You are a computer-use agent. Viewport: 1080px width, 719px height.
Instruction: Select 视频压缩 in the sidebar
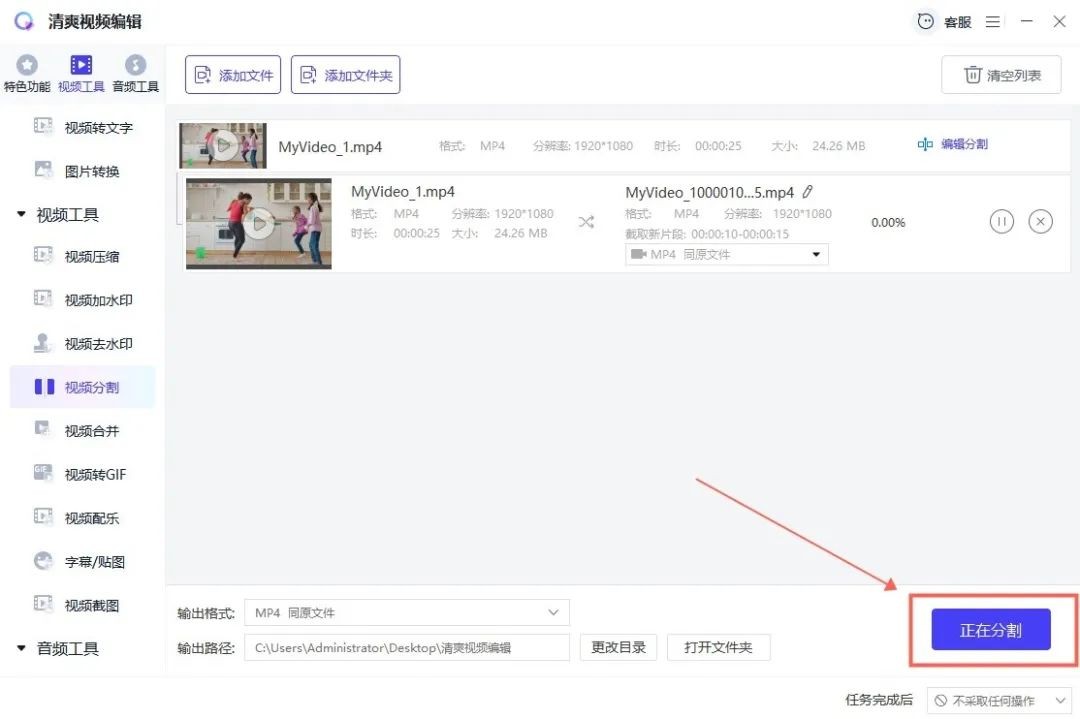click(91, 257)
